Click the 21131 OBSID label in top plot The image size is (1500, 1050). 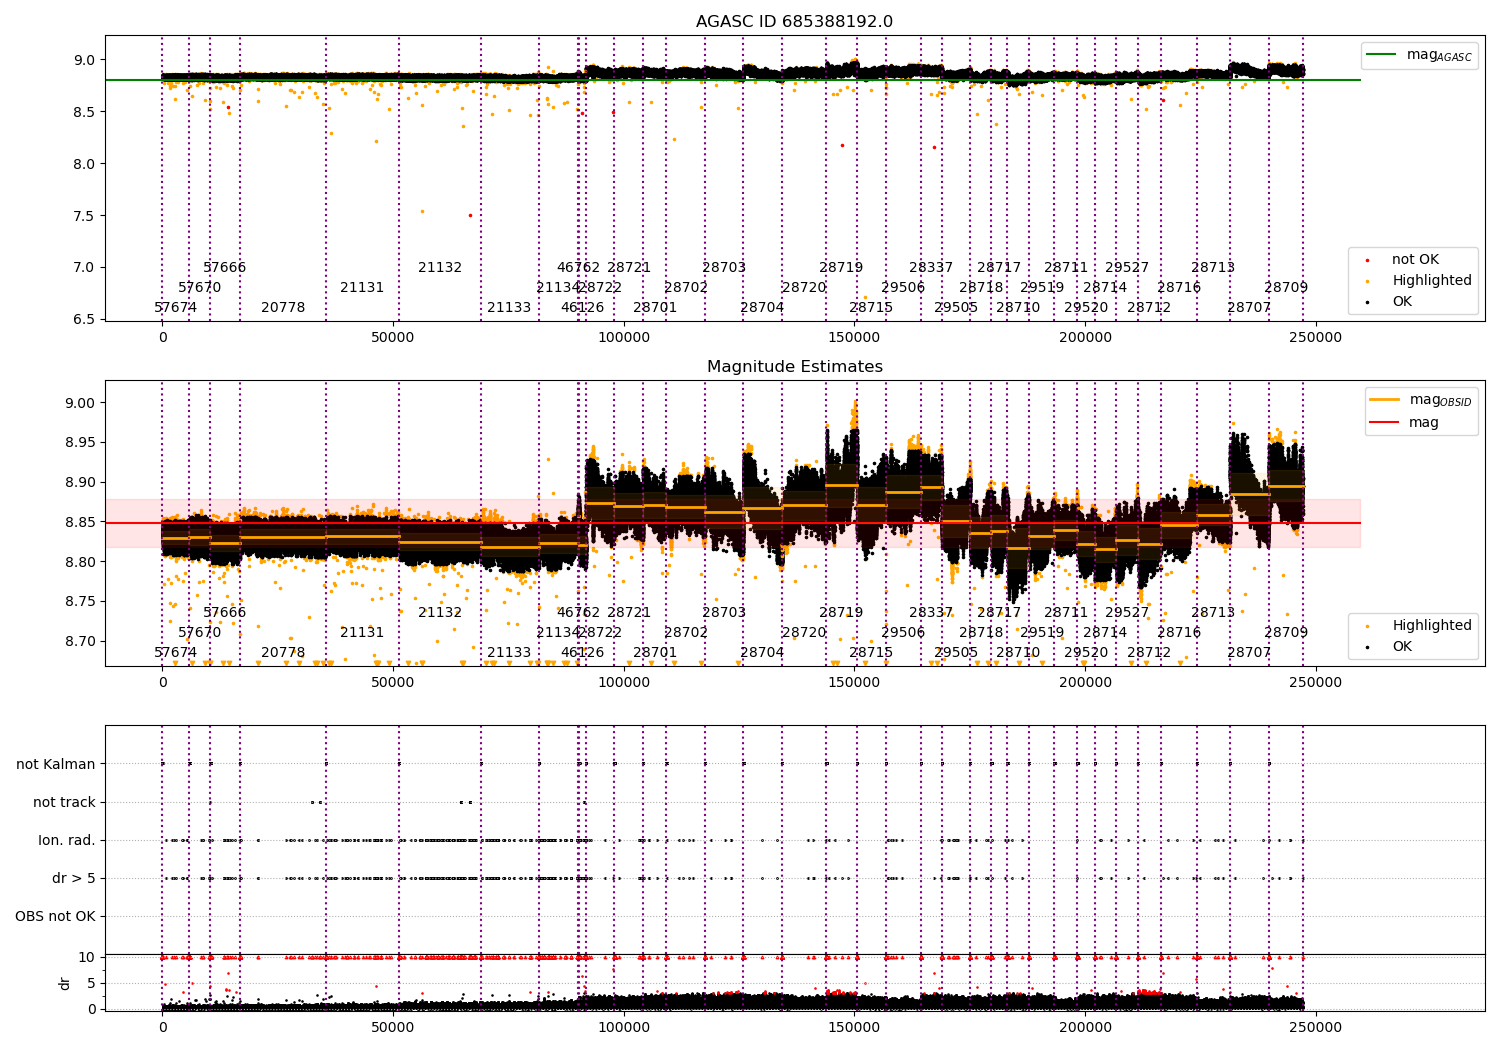(x=362, y=288)
